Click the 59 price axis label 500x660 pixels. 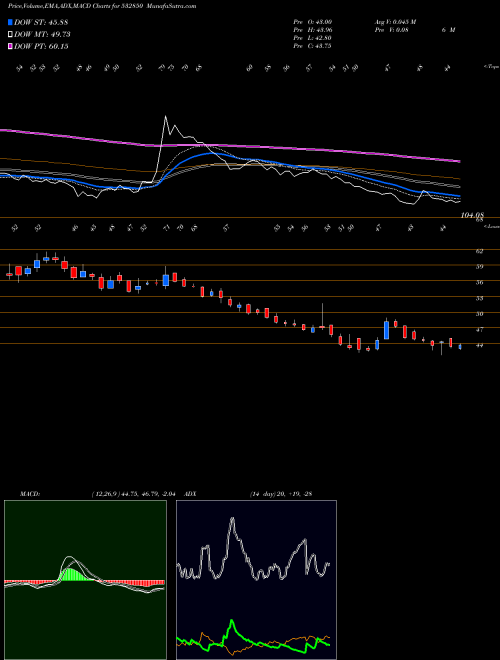tap(479, 266)
